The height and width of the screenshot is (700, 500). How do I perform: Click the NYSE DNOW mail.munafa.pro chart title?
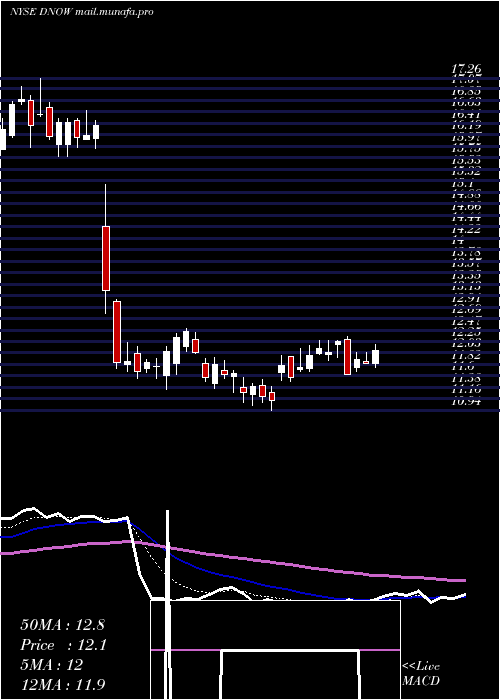(82, 12)
